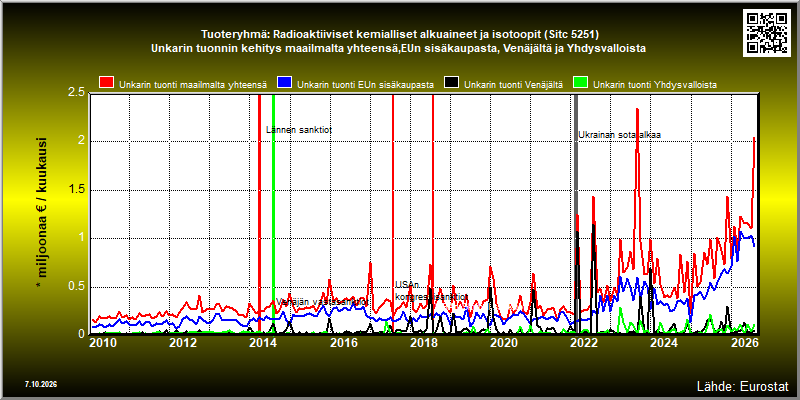This screenshot has width=800, height=400.
Task: Click the chart title line 'Tuoteryhmä: Radioaktiiviset'
Action: click(x=399, y=34)
